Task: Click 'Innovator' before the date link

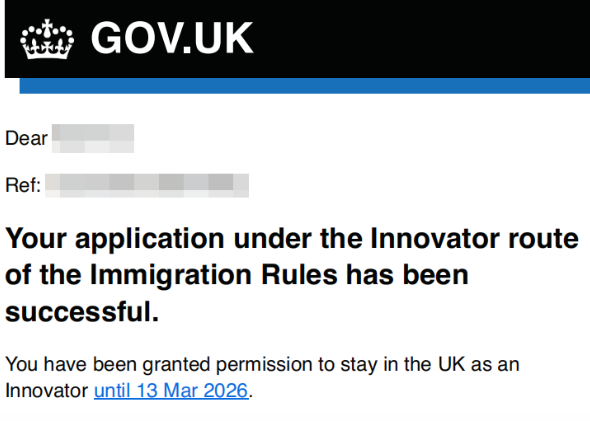Action: [x=47, y=391]
